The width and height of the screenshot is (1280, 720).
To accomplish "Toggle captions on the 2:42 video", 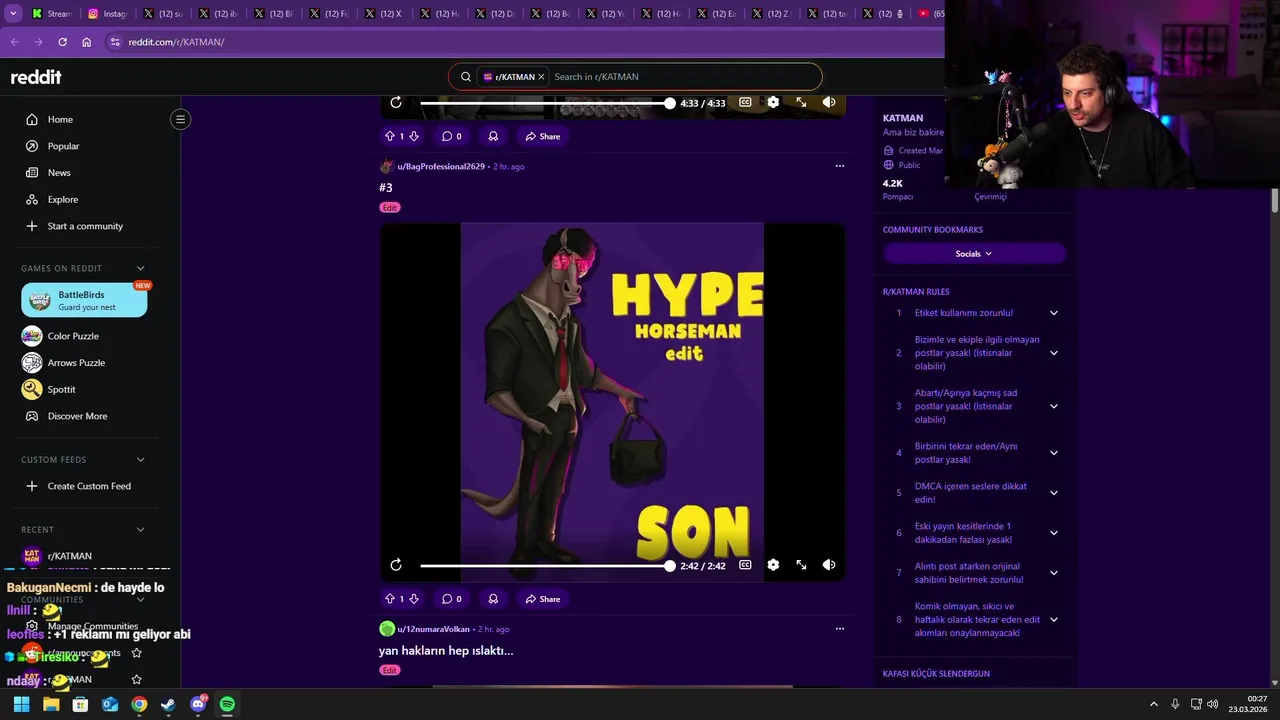I will pyautogui.click(x=745, y=565).
